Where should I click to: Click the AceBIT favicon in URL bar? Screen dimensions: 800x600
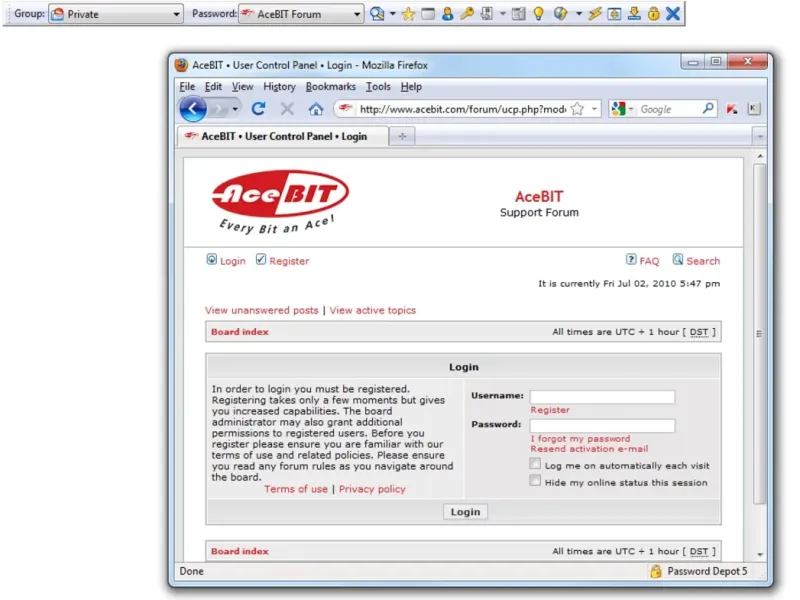coord(345,108)
